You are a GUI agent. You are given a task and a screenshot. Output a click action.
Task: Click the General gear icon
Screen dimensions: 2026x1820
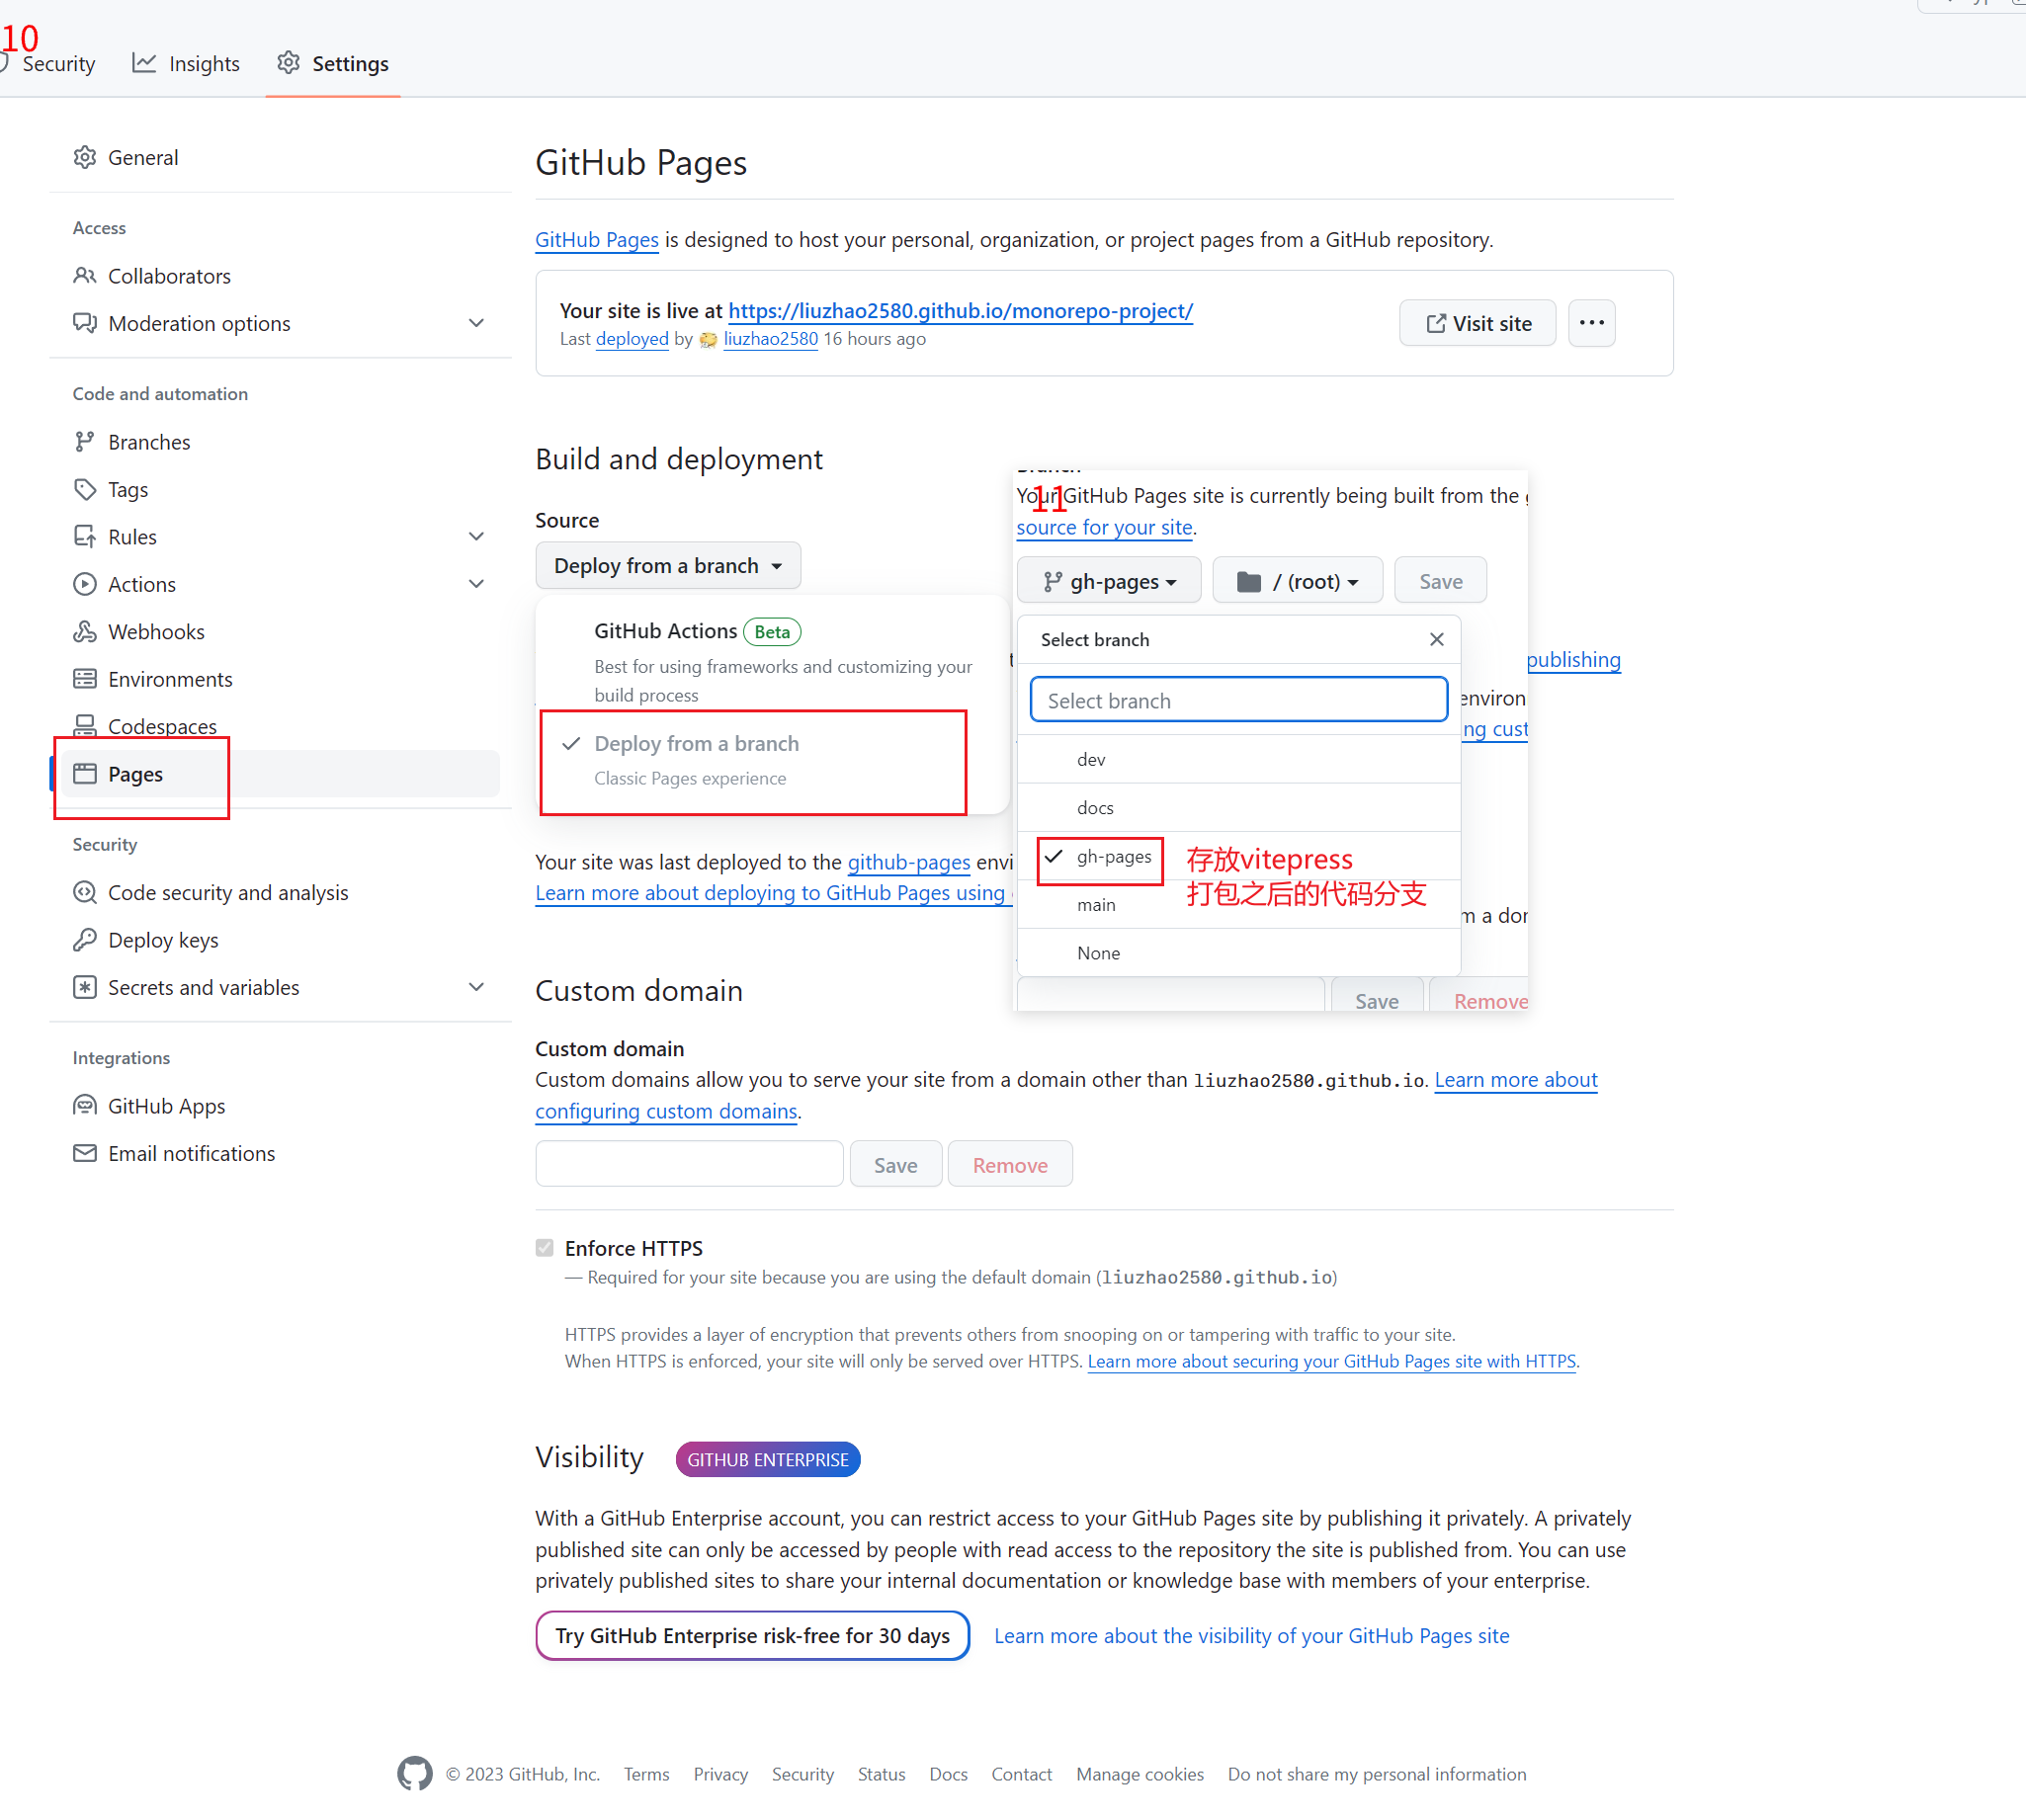point(85,157)
